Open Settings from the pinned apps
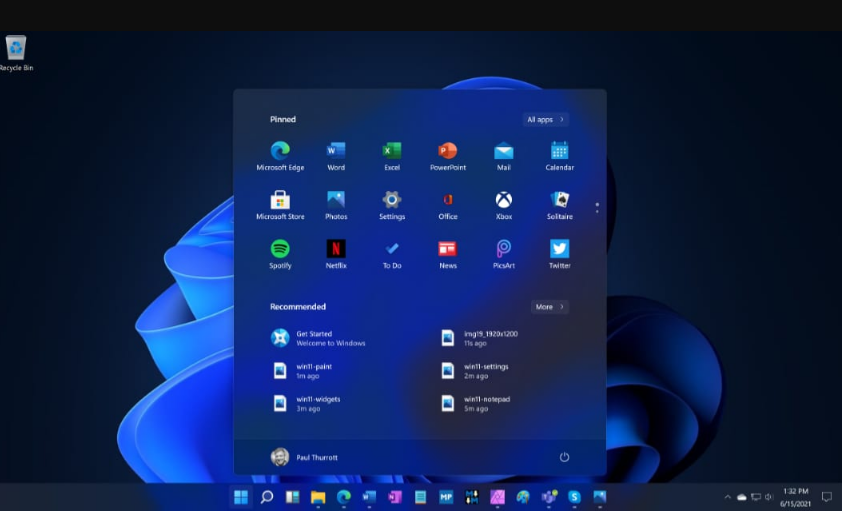This screenshot has height=511, width=842. [391, 205]
